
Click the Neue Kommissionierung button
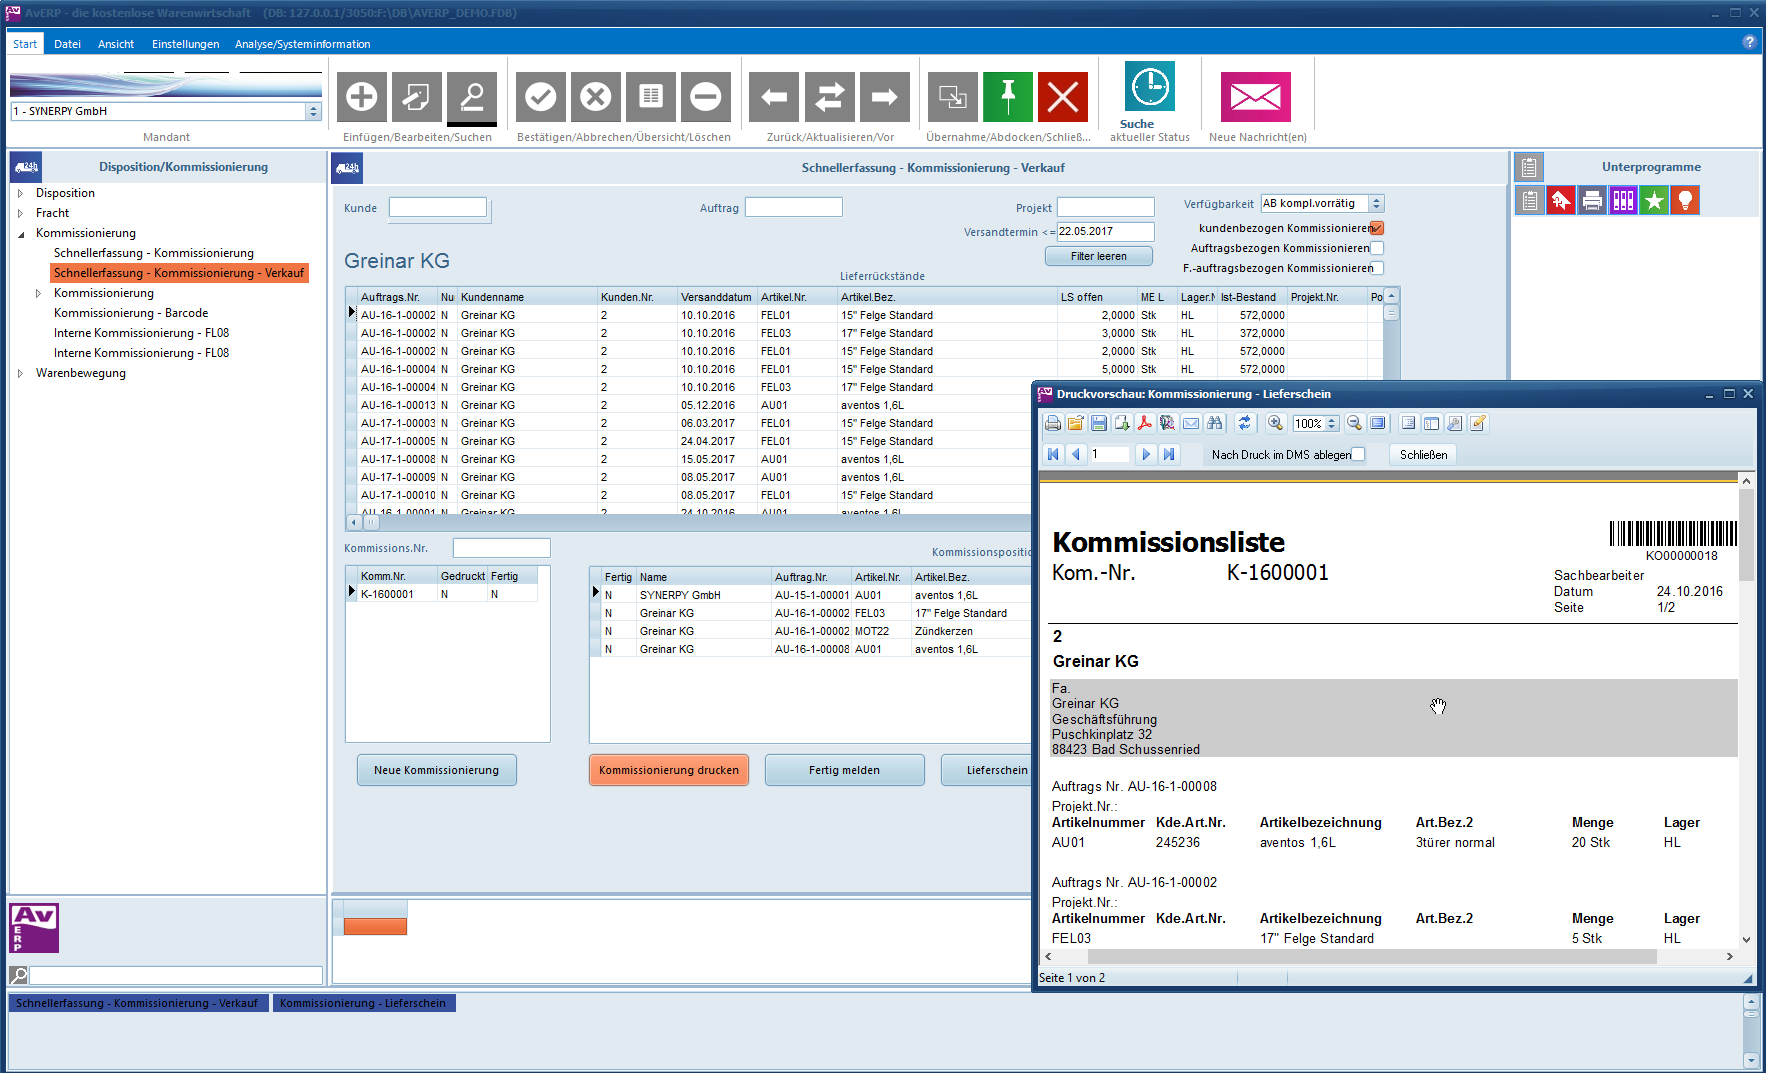pos(436,770)
